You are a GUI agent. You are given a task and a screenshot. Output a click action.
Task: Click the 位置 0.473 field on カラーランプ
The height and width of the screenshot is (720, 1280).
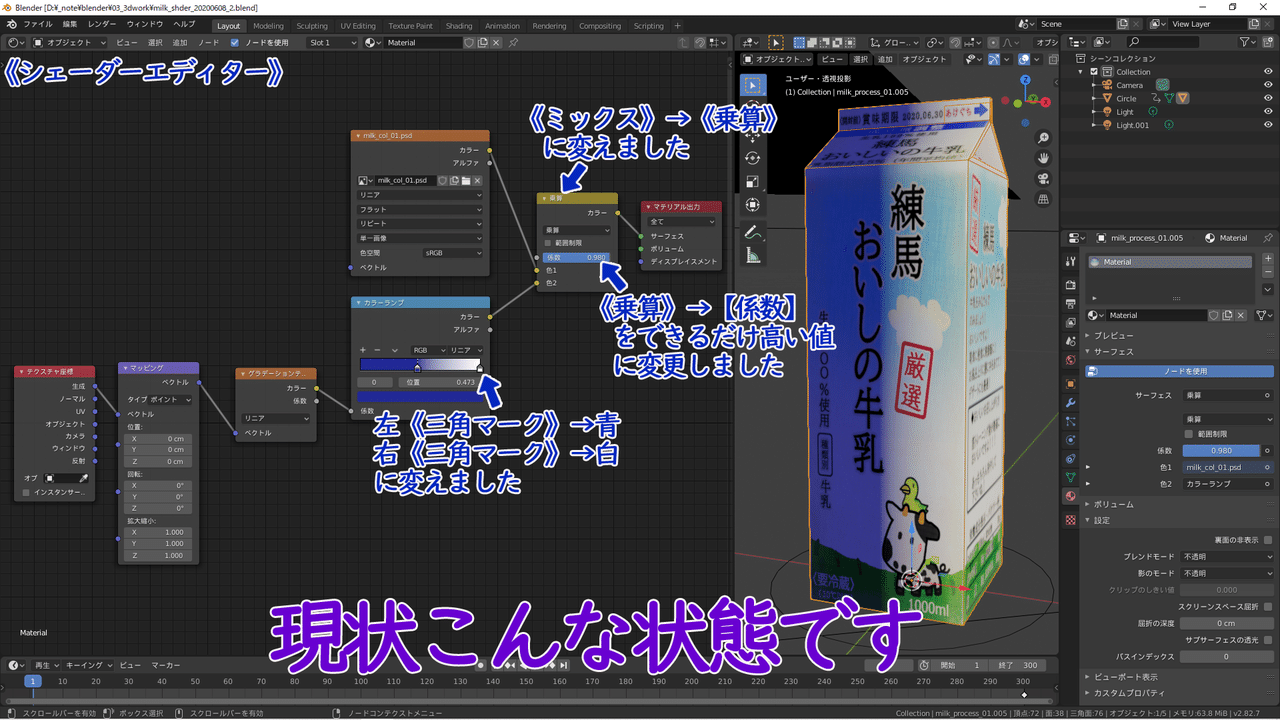click(440, 383)
